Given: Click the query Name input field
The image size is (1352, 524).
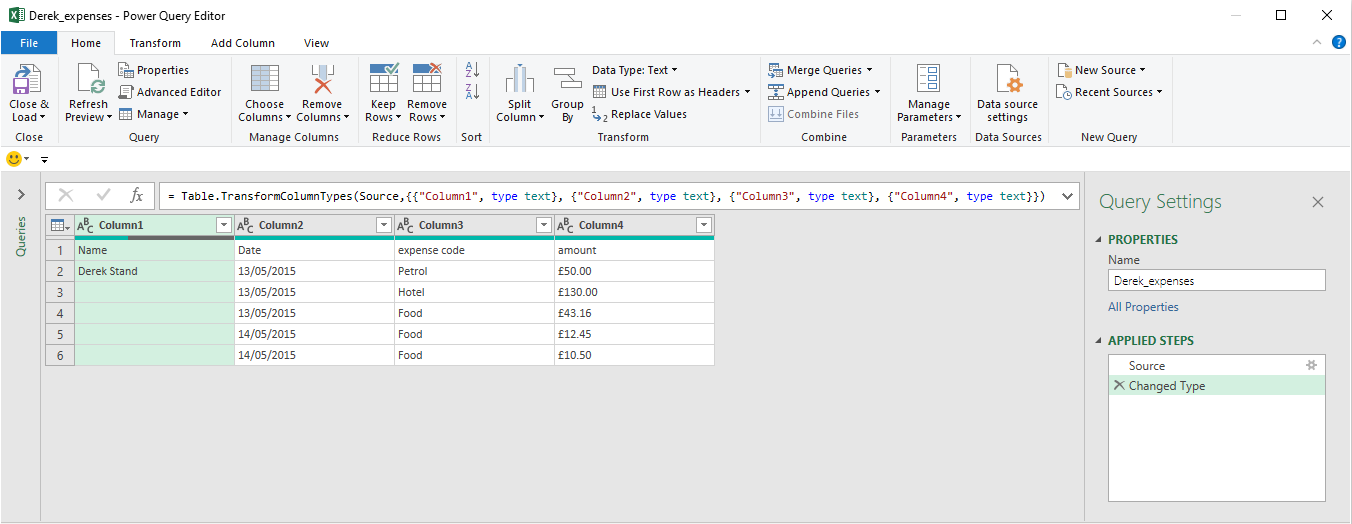Looking at the screenshot, I should [1217, 281].
